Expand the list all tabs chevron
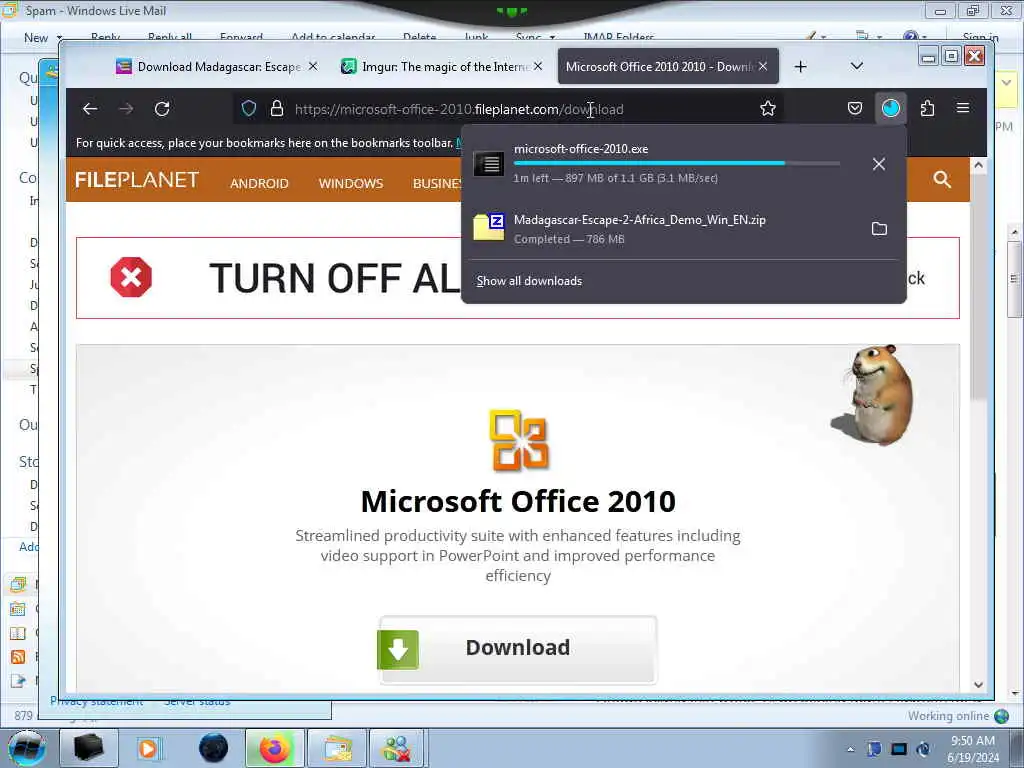This screenshot has height=768, width=1024. pos(857,67)
